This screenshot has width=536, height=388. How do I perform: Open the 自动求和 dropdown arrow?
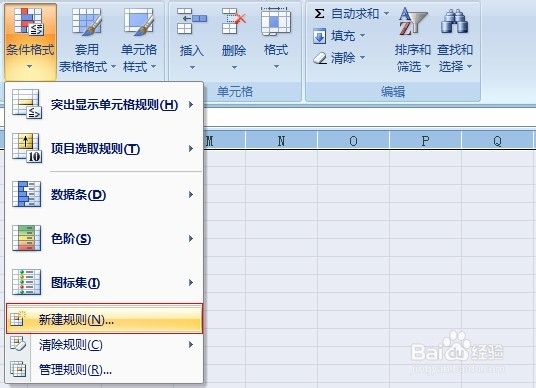(386, 14)
